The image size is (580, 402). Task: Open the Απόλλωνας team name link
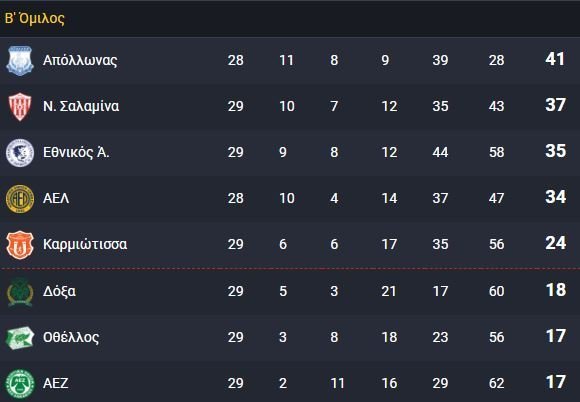(x=80, y=60)
